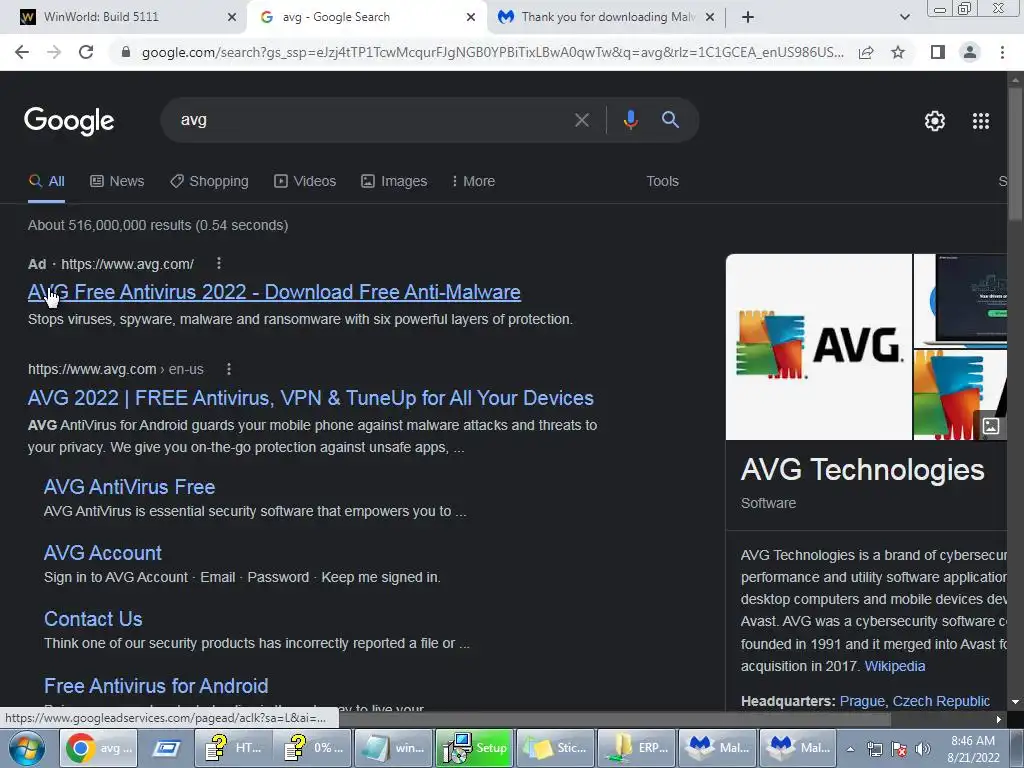The image size is (1024, 768).
Task: Open the taskbar clock showing 8:46 AM
Action: point(973,749)
